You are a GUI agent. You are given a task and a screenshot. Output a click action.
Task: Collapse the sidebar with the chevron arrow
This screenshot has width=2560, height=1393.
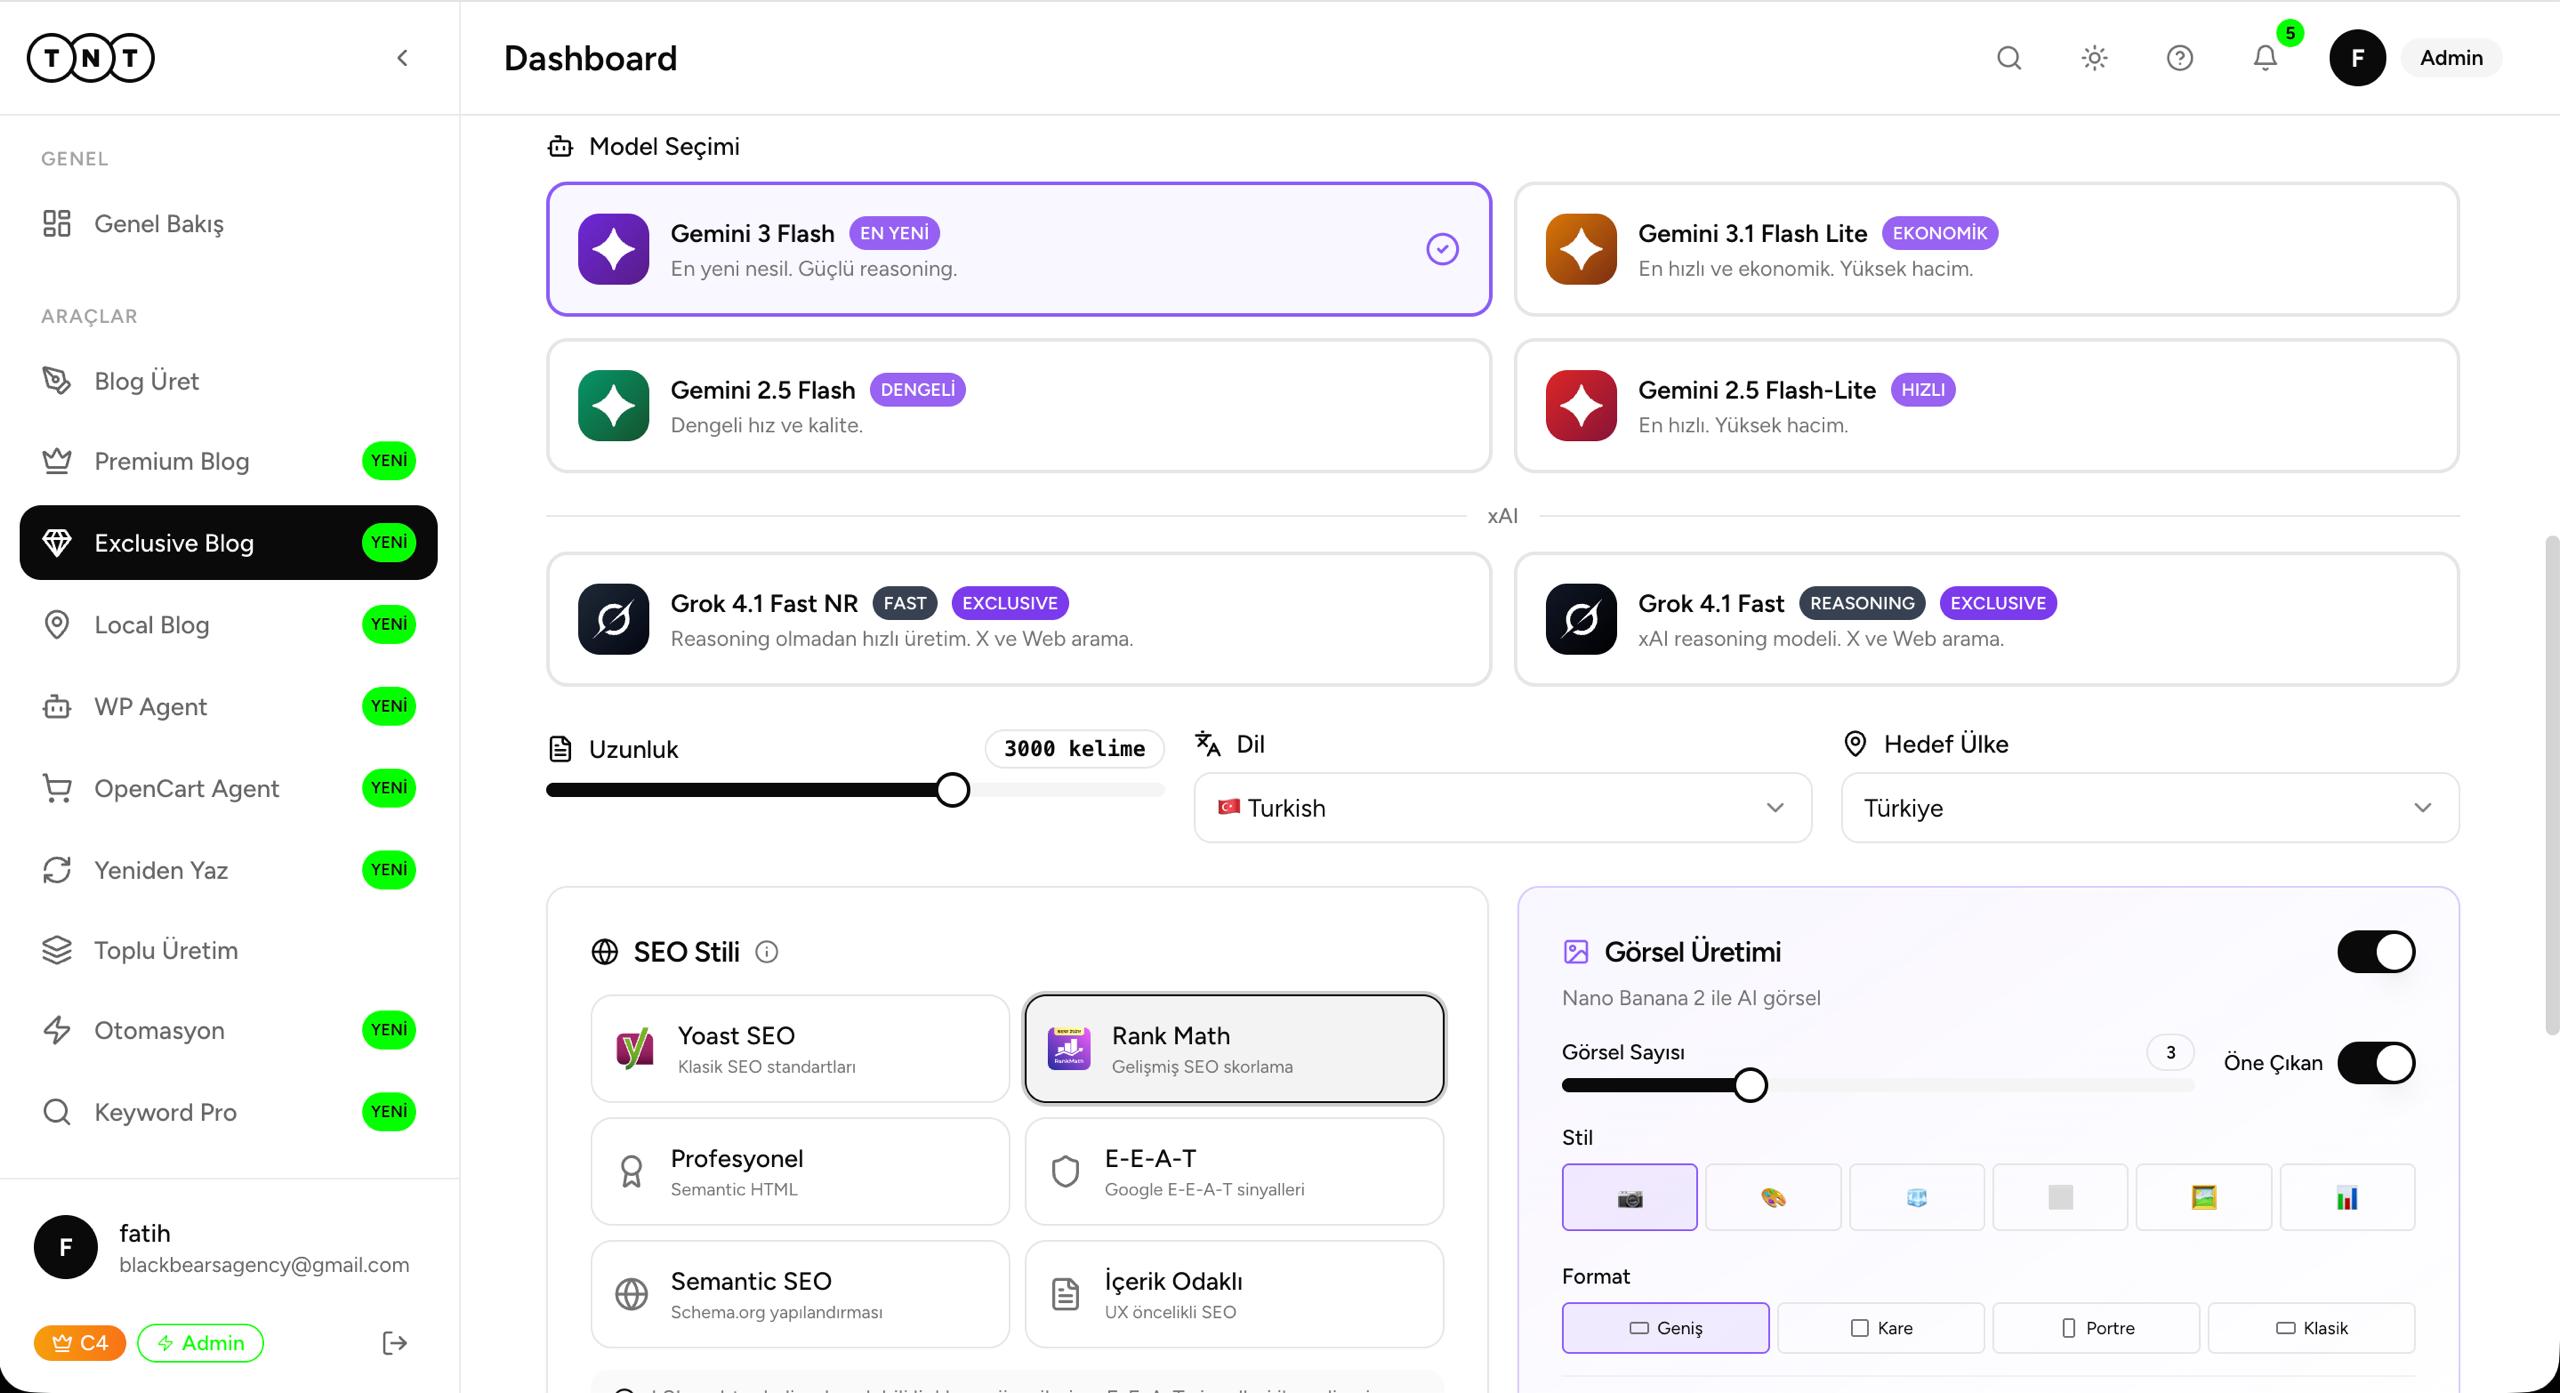402,58
